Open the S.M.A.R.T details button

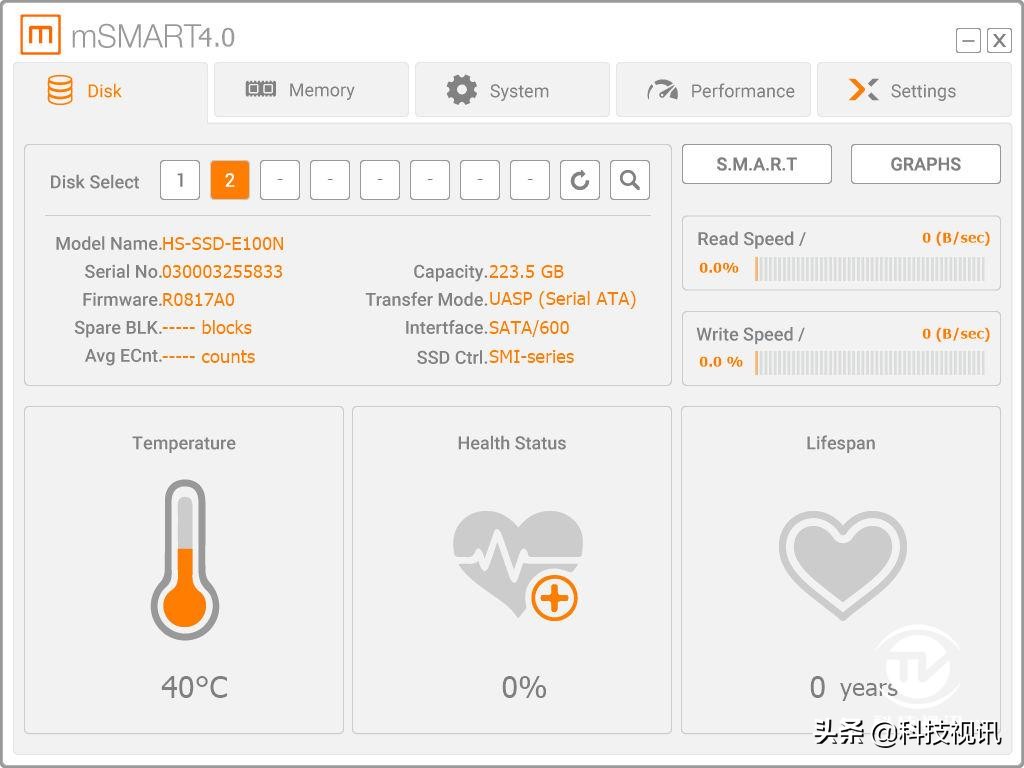coord(757,164)
